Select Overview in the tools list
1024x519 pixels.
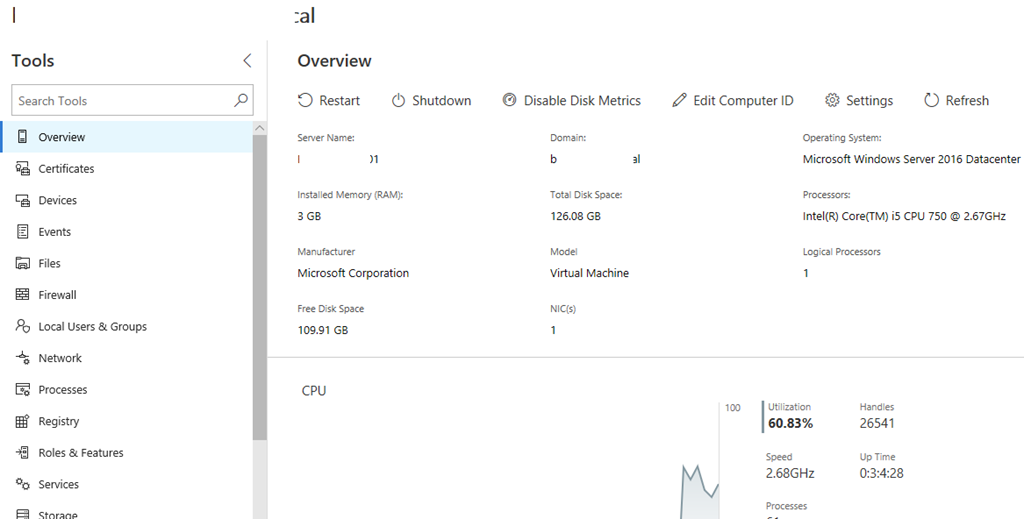(62, 137)
